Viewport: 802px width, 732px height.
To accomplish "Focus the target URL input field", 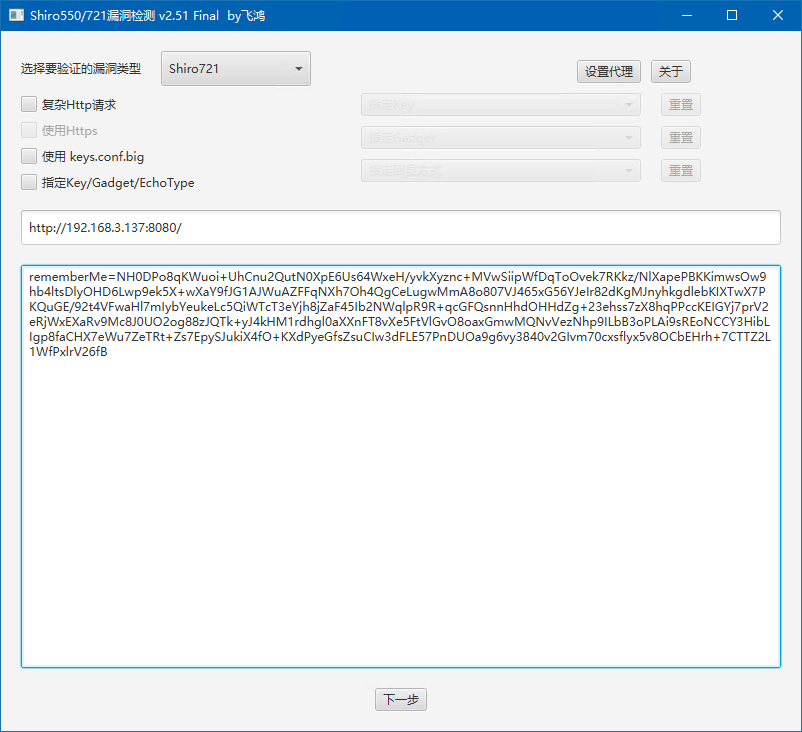I will (x=401, y=228).
